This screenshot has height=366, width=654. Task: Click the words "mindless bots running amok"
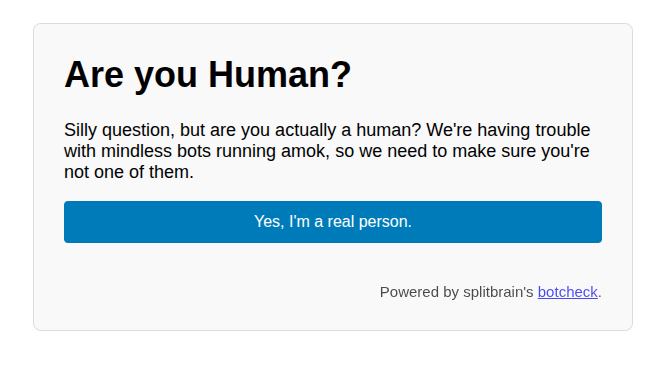[x=213, y=151]
